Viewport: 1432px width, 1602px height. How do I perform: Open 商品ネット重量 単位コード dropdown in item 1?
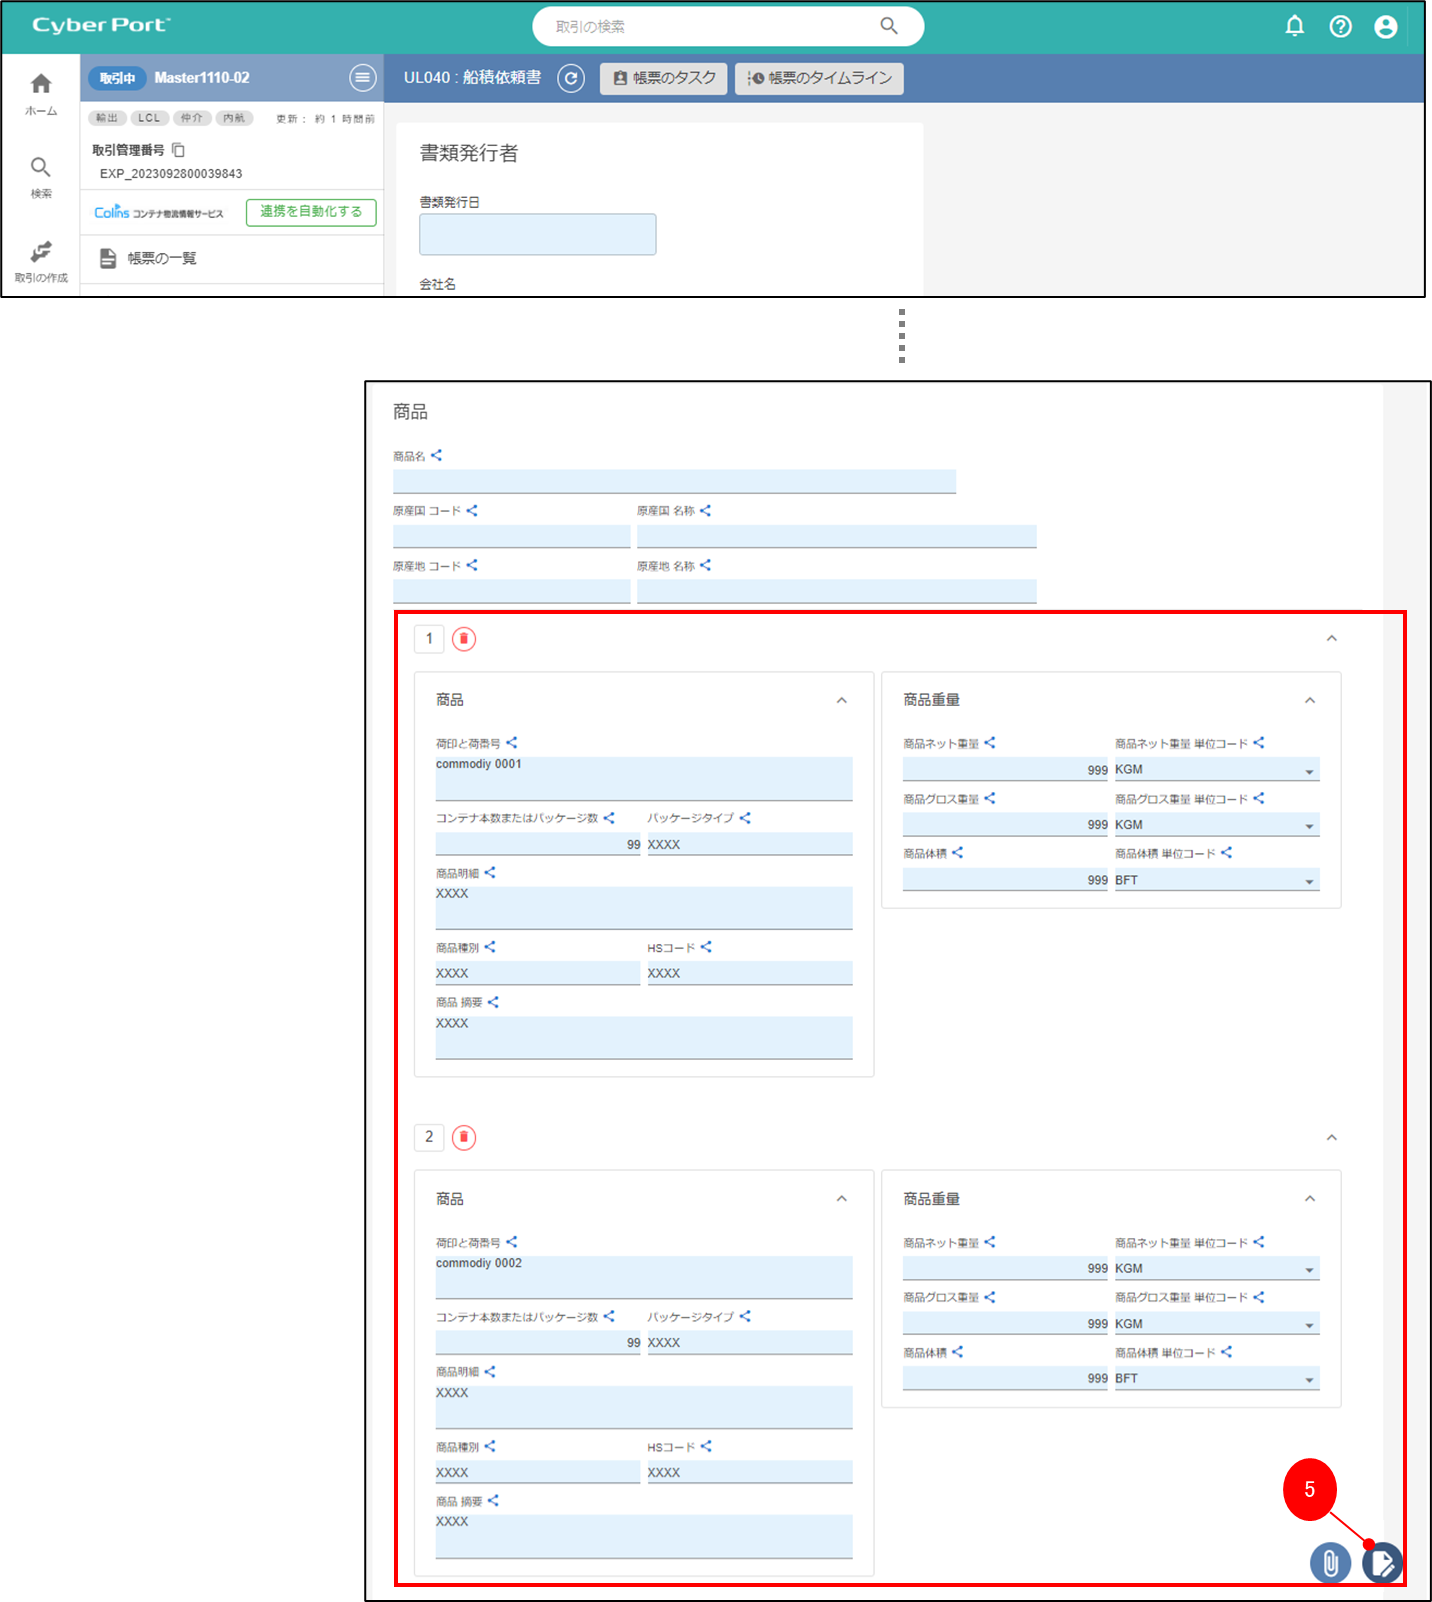click(1308, 771)
